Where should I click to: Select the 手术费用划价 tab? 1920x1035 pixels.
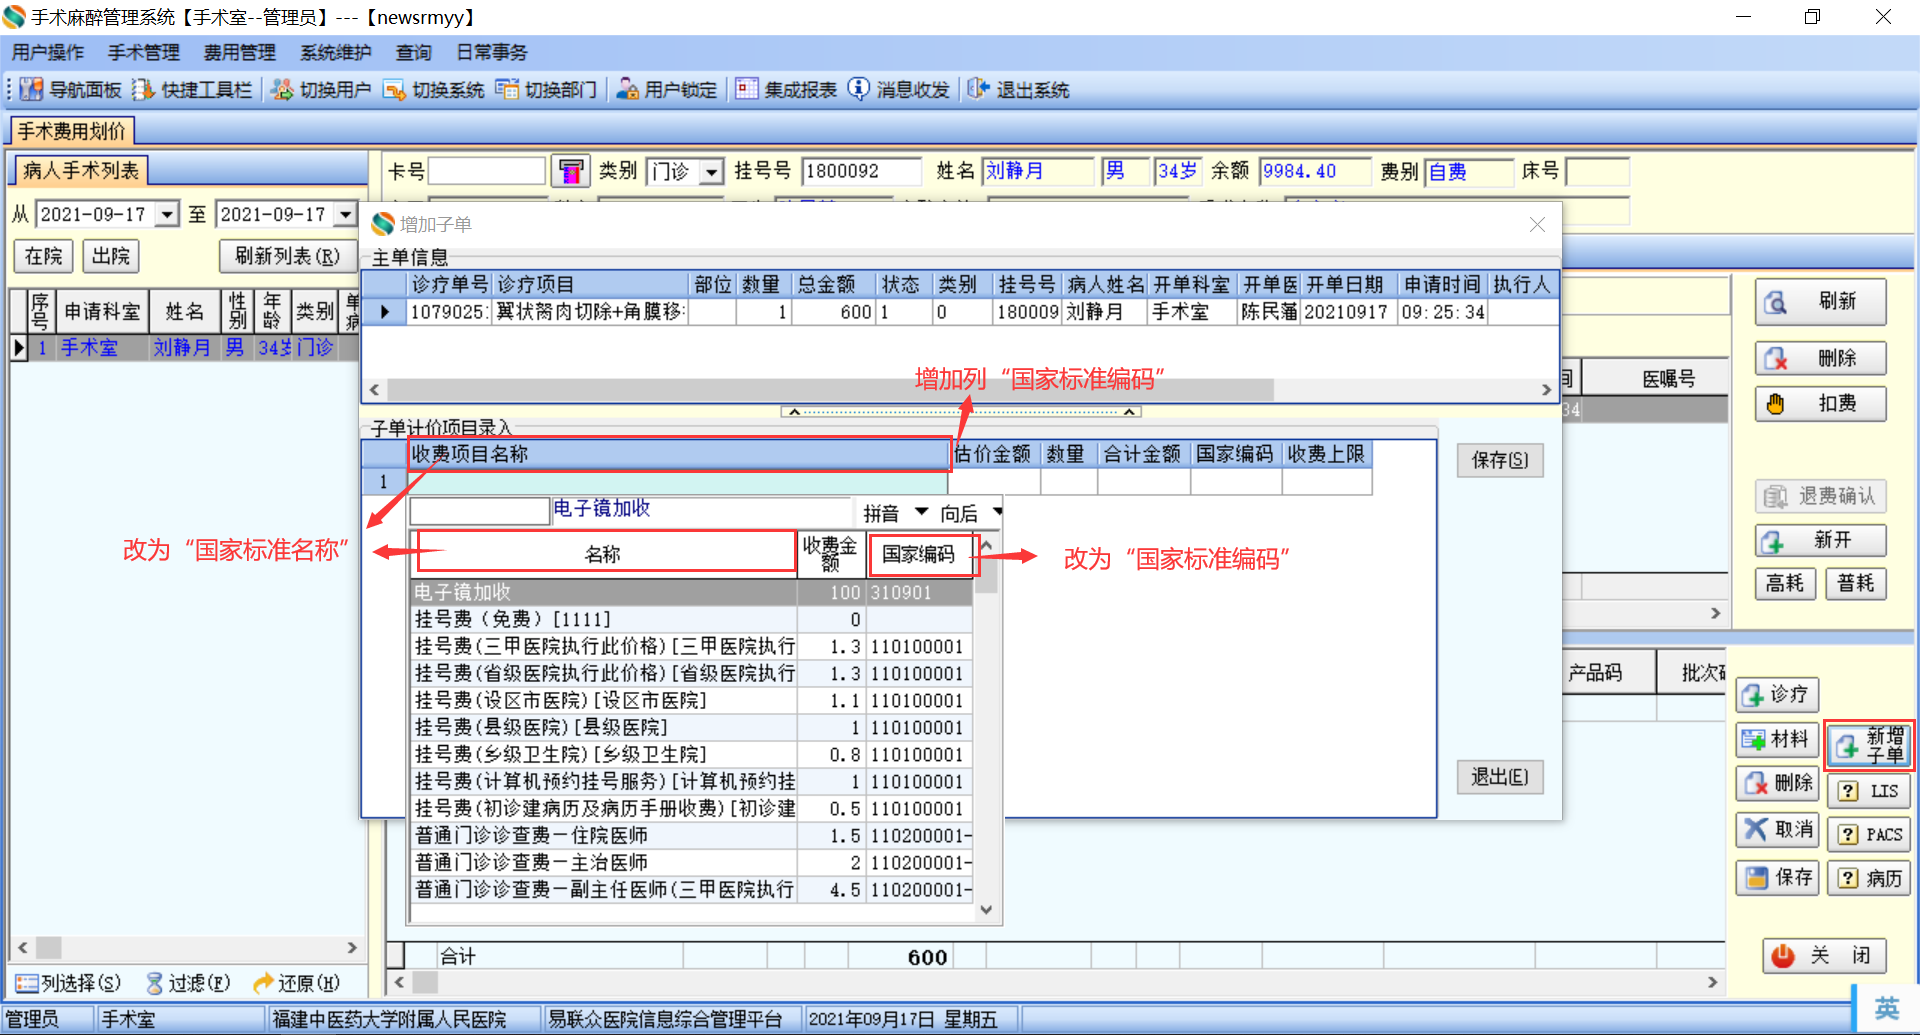[72, 131]
